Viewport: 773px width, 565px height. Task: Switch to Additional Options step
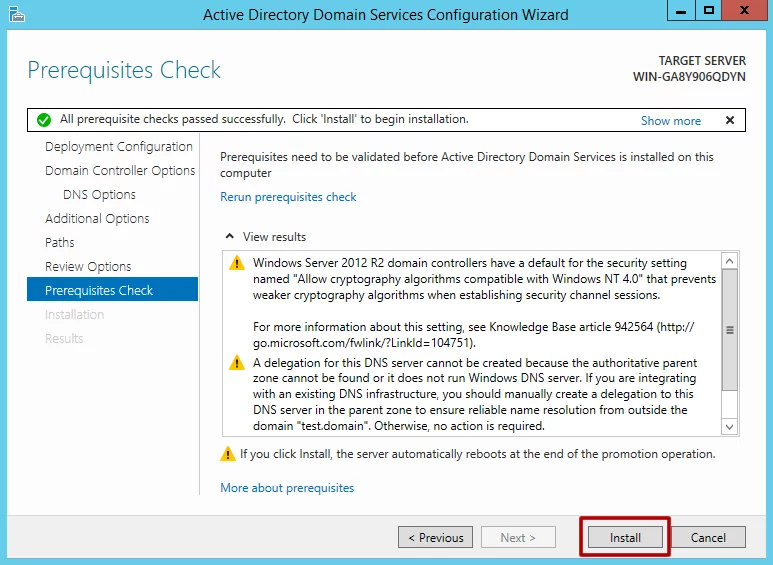[97, 218]
